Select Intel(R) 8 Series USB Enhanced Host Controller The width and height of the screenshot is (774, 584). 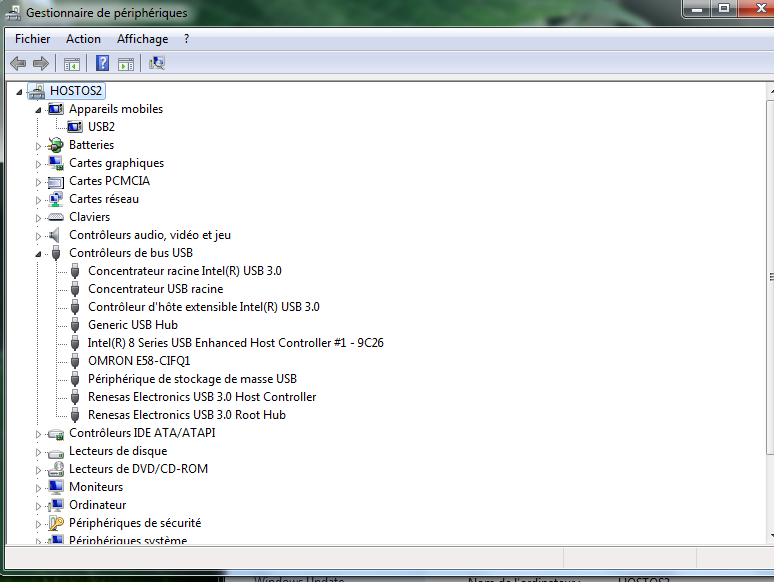pos(235,343)
